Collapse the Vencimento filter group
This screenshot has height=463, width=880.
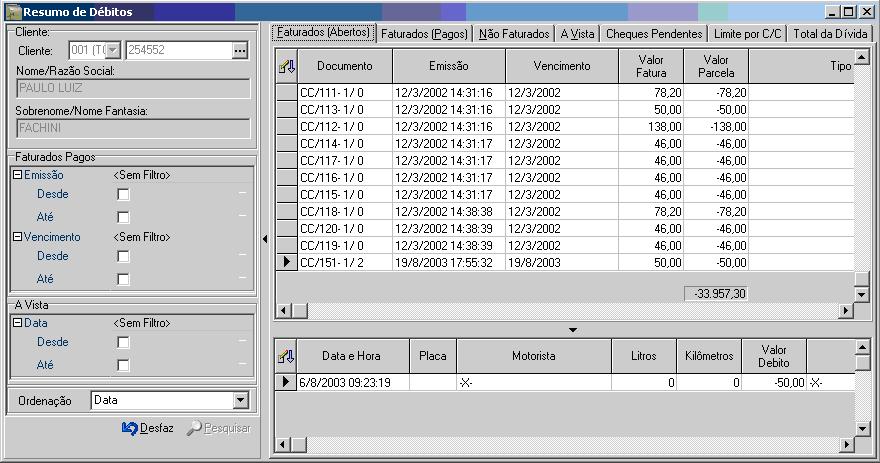pyautogui.click(x=17, y=237)
